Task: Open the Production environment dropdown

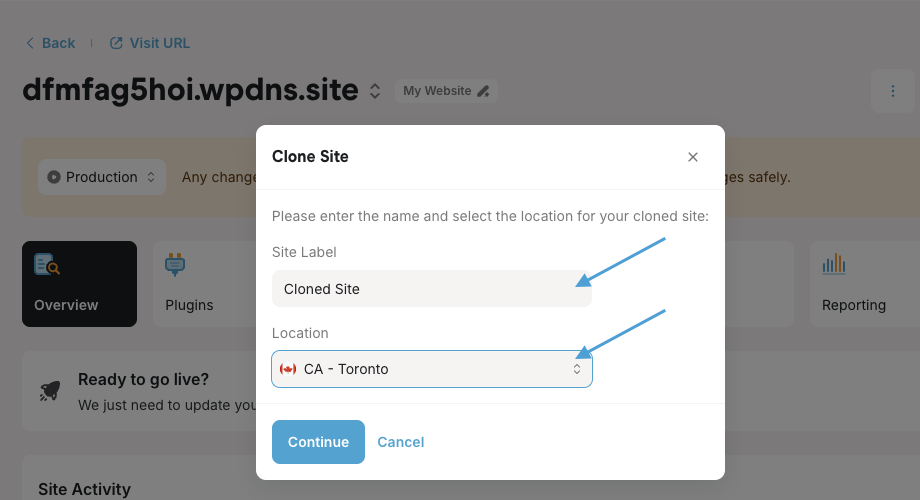Action: 102,177
